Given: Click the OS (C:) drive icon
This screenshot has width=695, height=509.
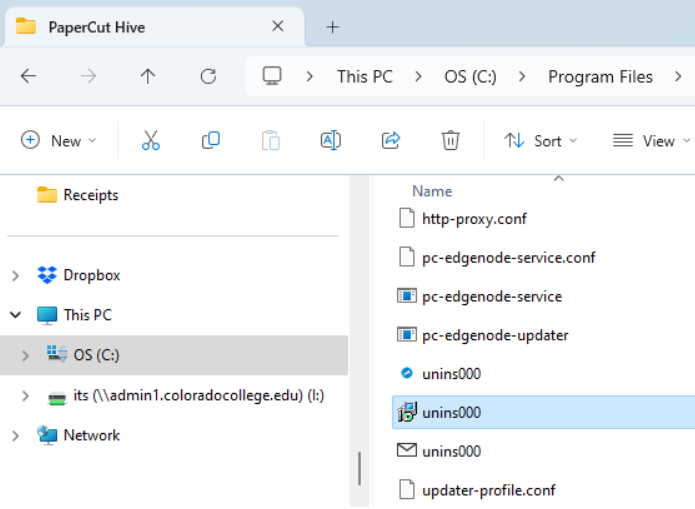Looking at the screenshot, I should 57,354.
